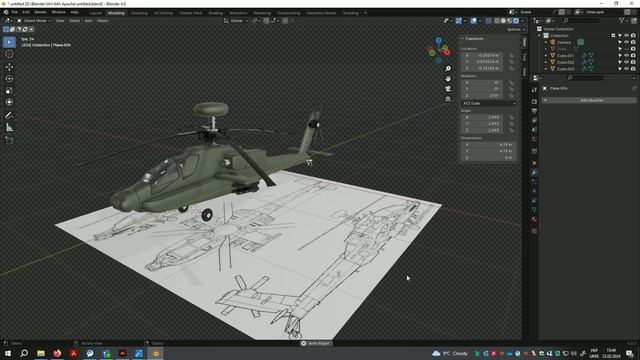Open the Object properties tab icon
Screen dimensions: 640x360
(x=534, y=163)
